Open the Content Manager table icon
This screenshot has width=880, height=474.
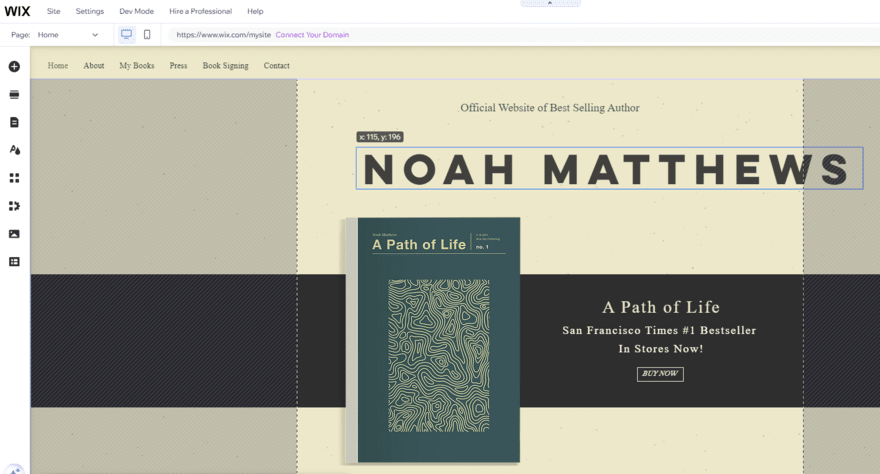point(14,262)
